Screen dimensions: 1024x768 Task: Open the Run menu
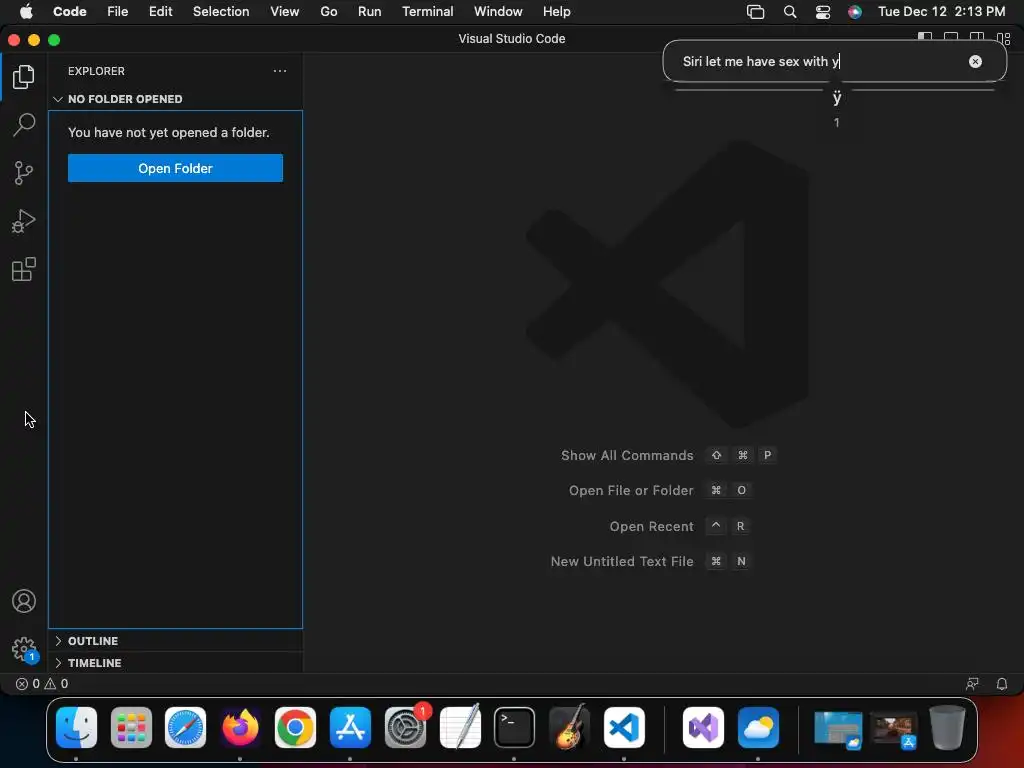pos(370,11)
